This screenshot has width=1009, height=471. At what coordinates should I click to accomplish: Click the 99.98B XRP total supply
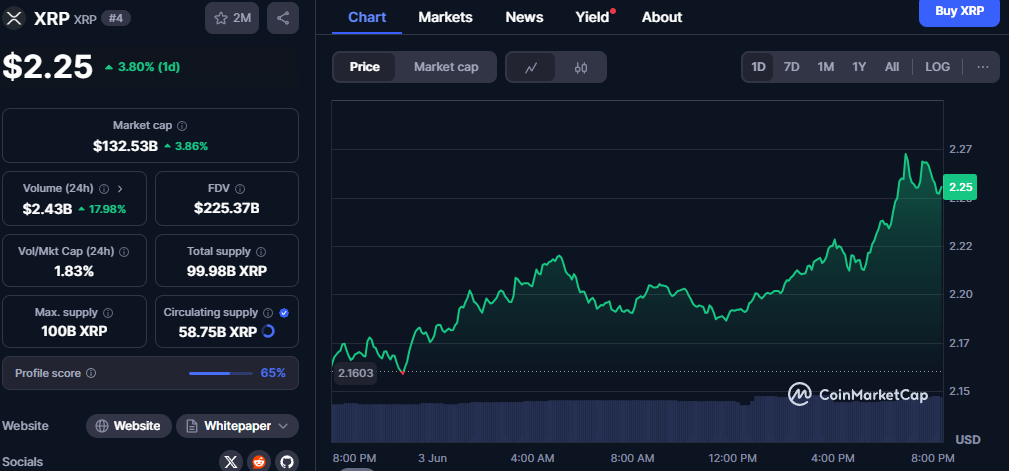click(x=227, y=271)
